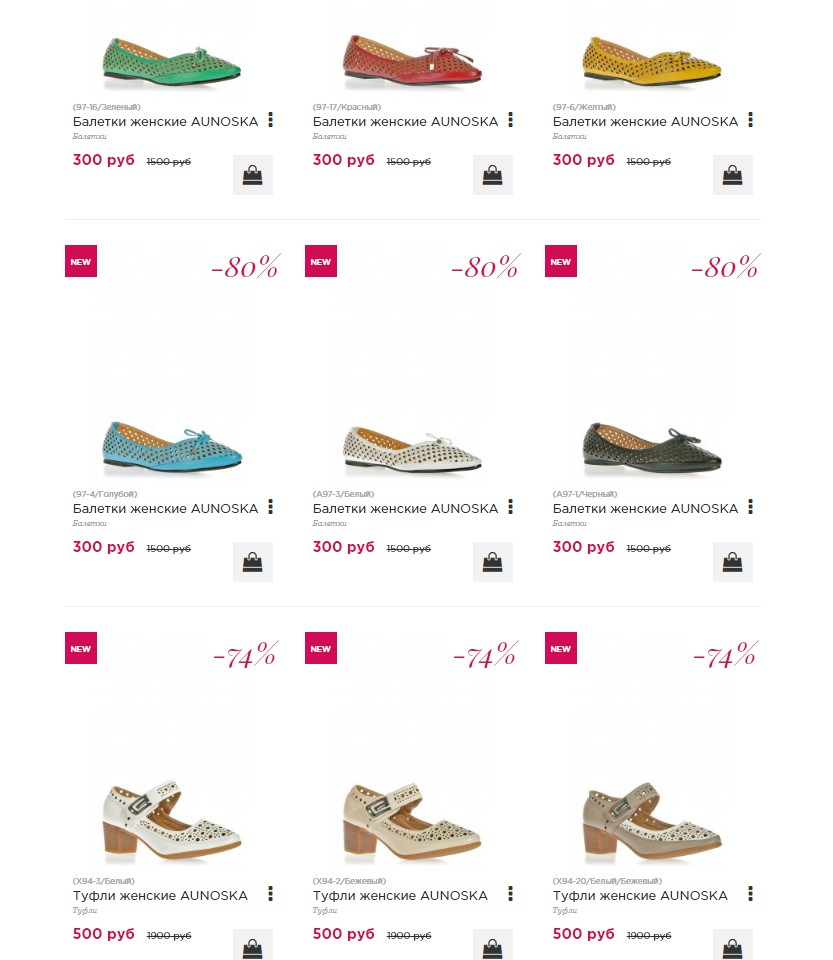Add red 97-17 ballet flats to cart
The image size is (833, 960).
coord(493,175)
